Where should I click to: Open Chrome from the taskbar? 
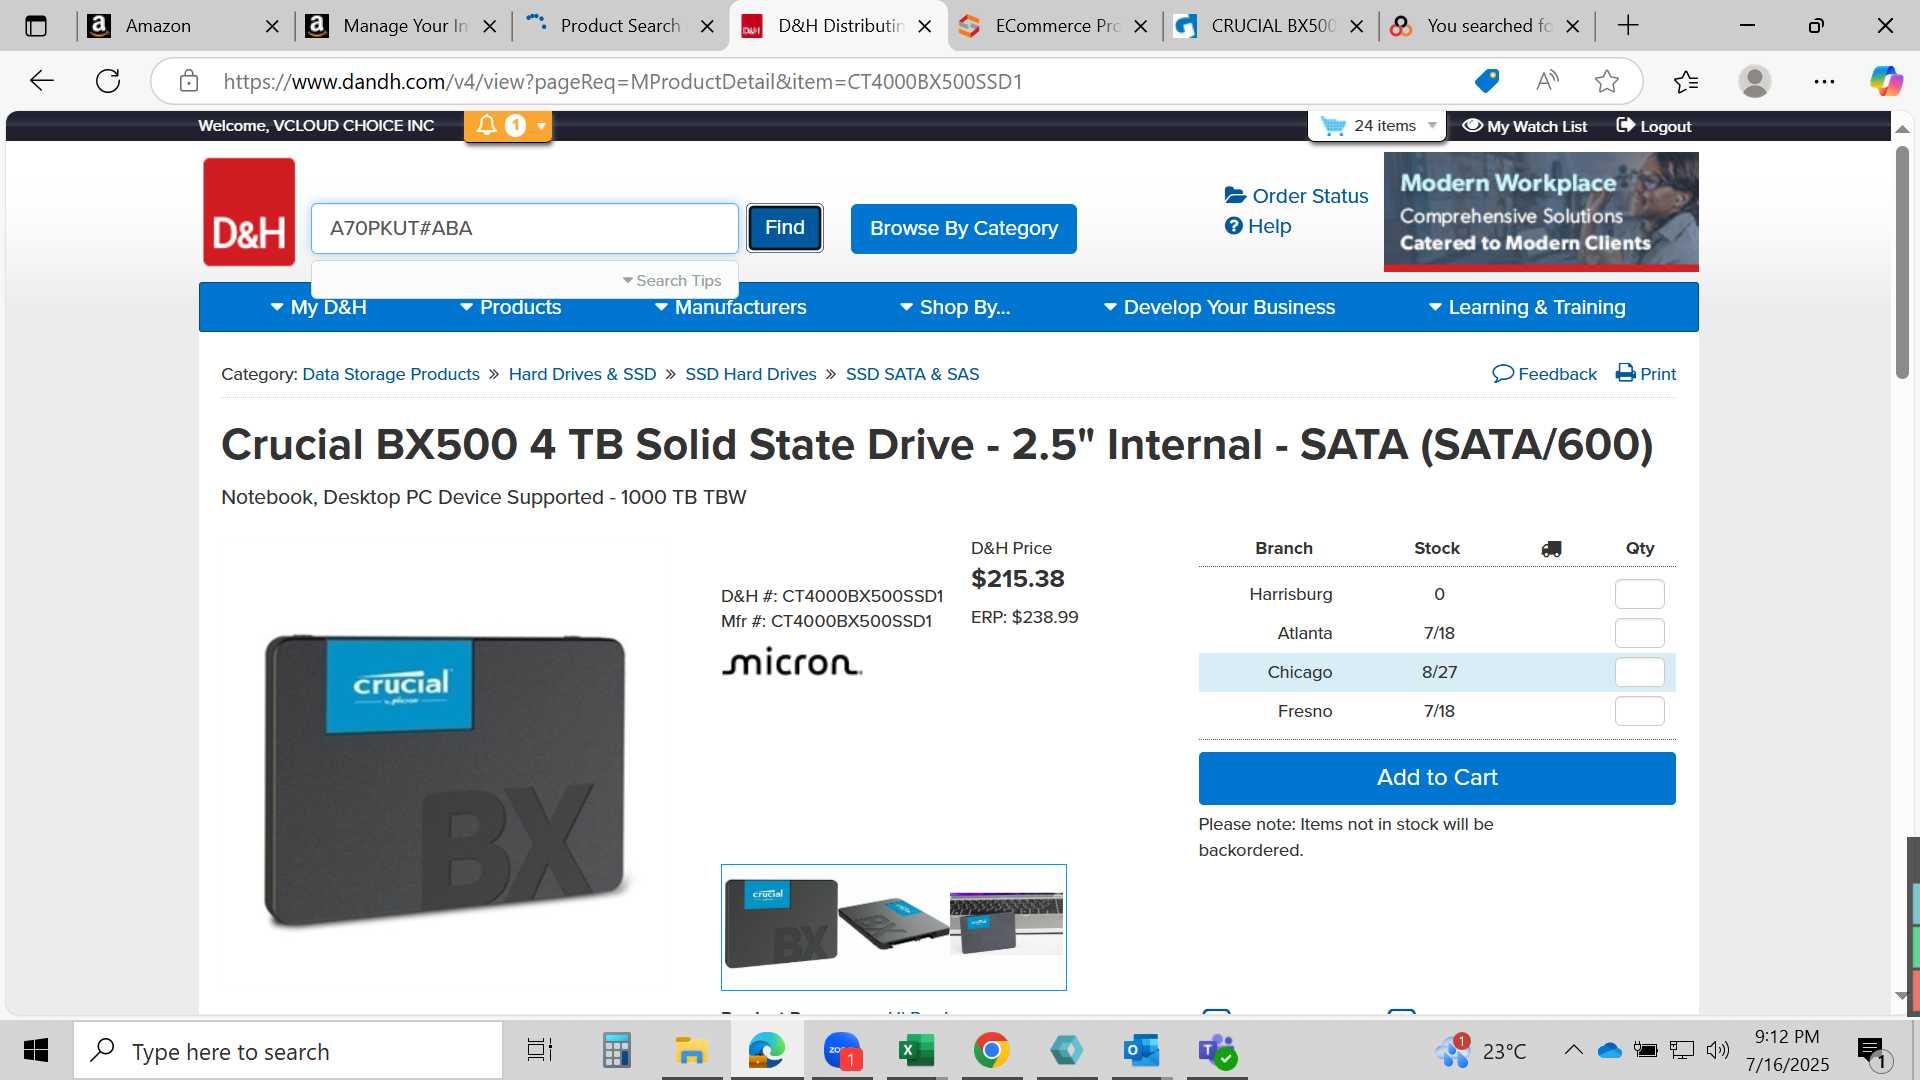pyautogui.click(x=991, y=1050)
